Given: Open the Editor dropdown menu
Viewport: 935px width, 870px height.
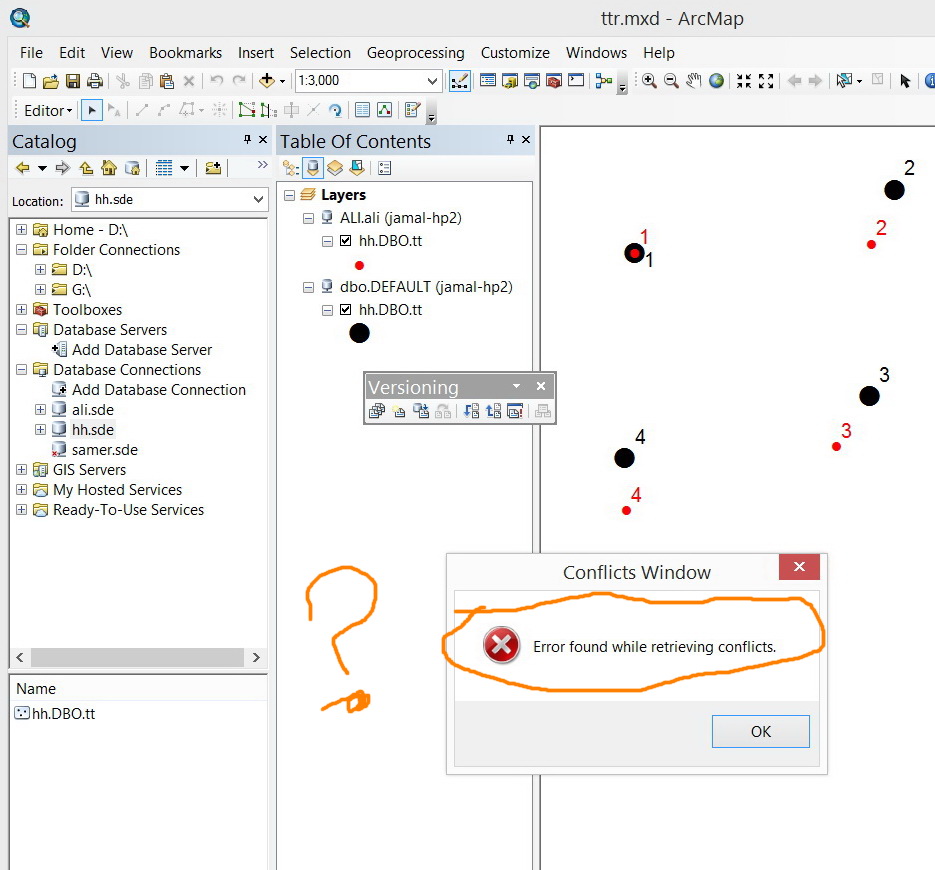Looking at the screenshot, I should pos(48,110).
